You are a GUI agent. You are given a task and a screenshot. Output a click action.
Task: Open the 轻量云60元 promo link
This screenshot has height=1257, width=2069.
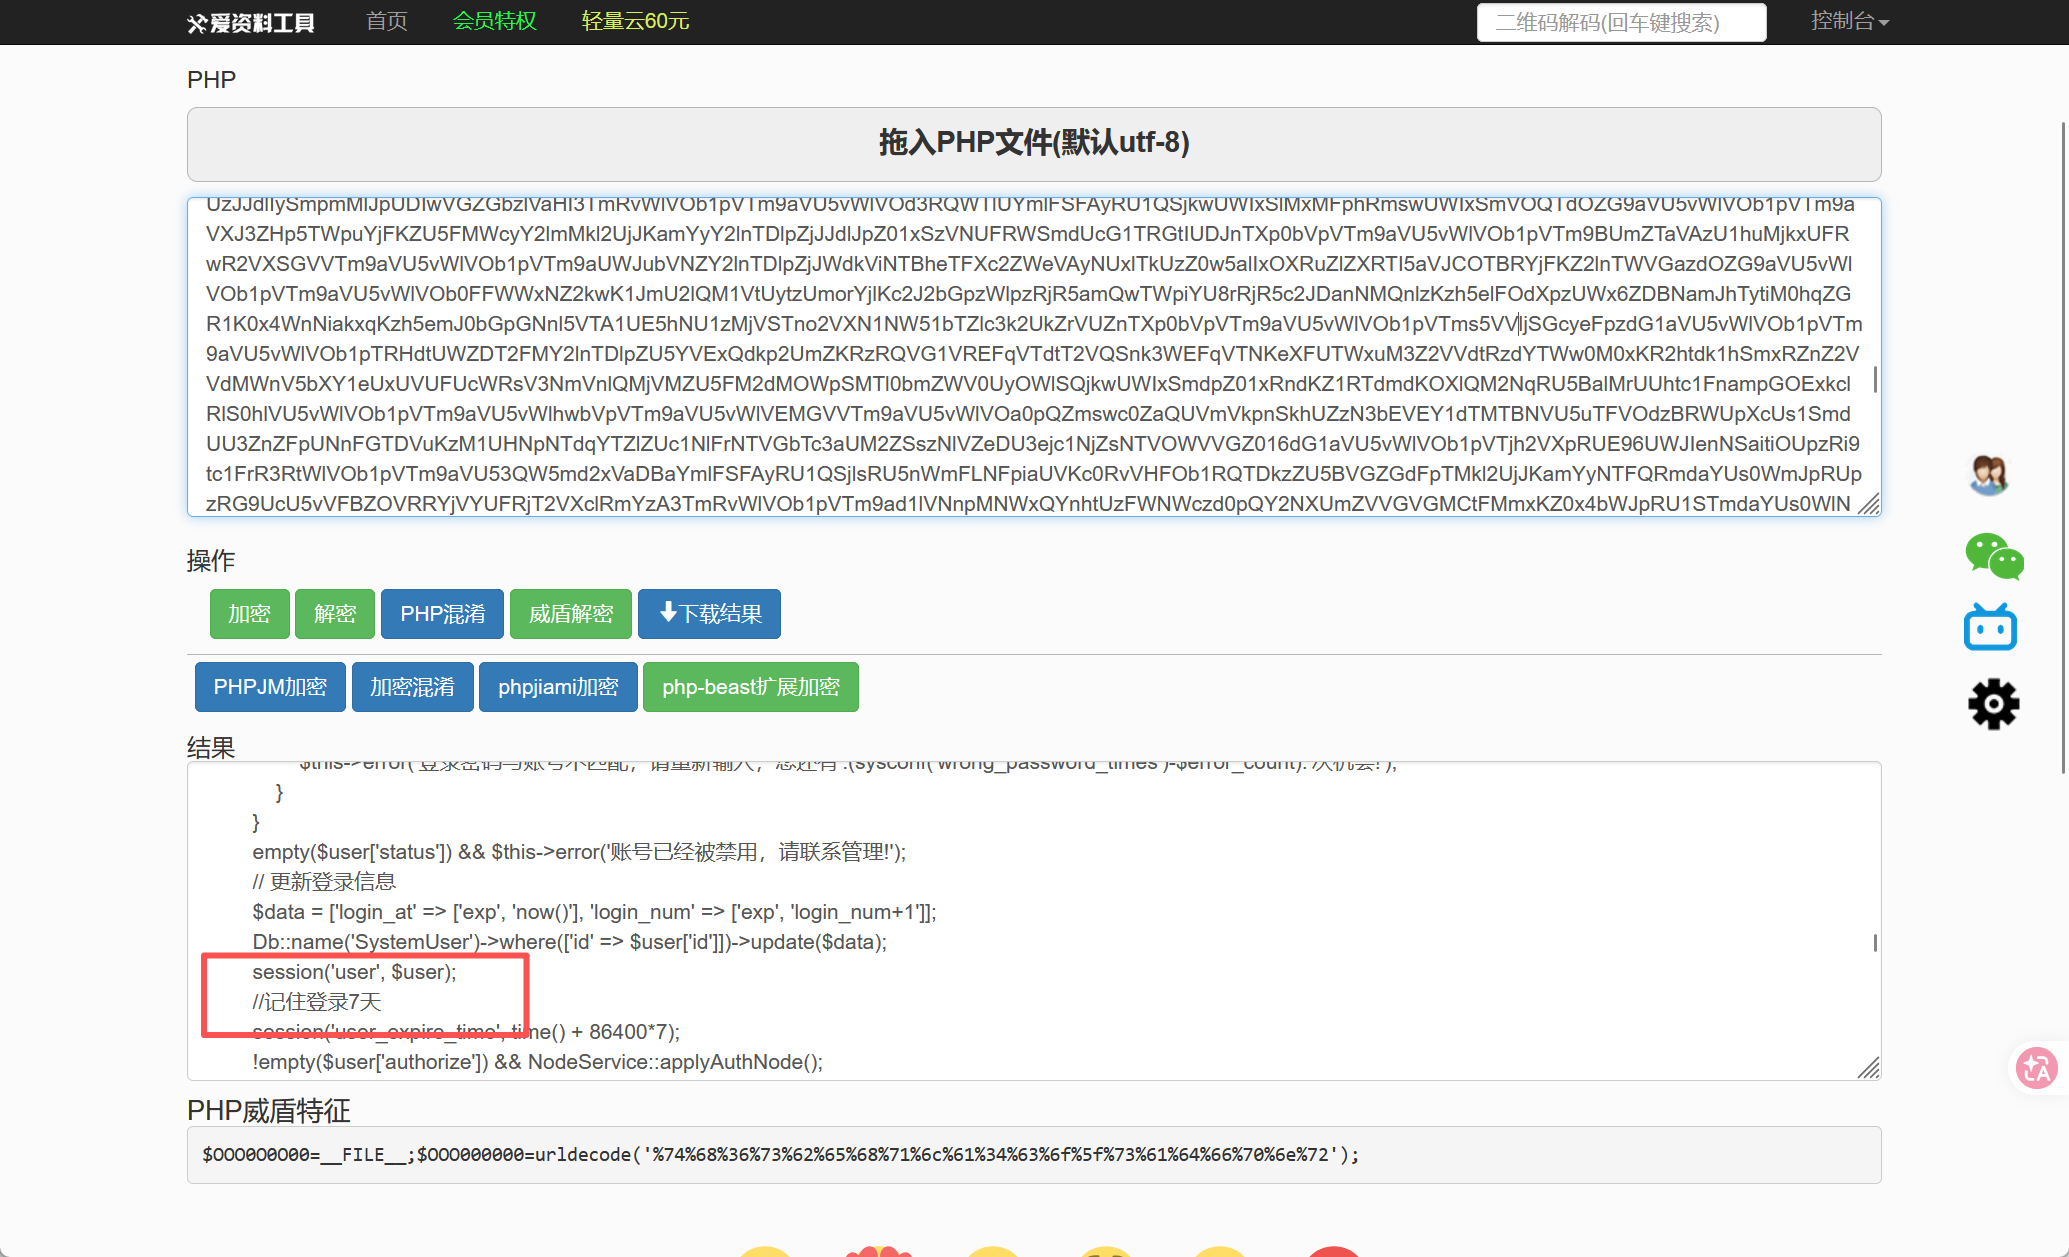(635, 21)
